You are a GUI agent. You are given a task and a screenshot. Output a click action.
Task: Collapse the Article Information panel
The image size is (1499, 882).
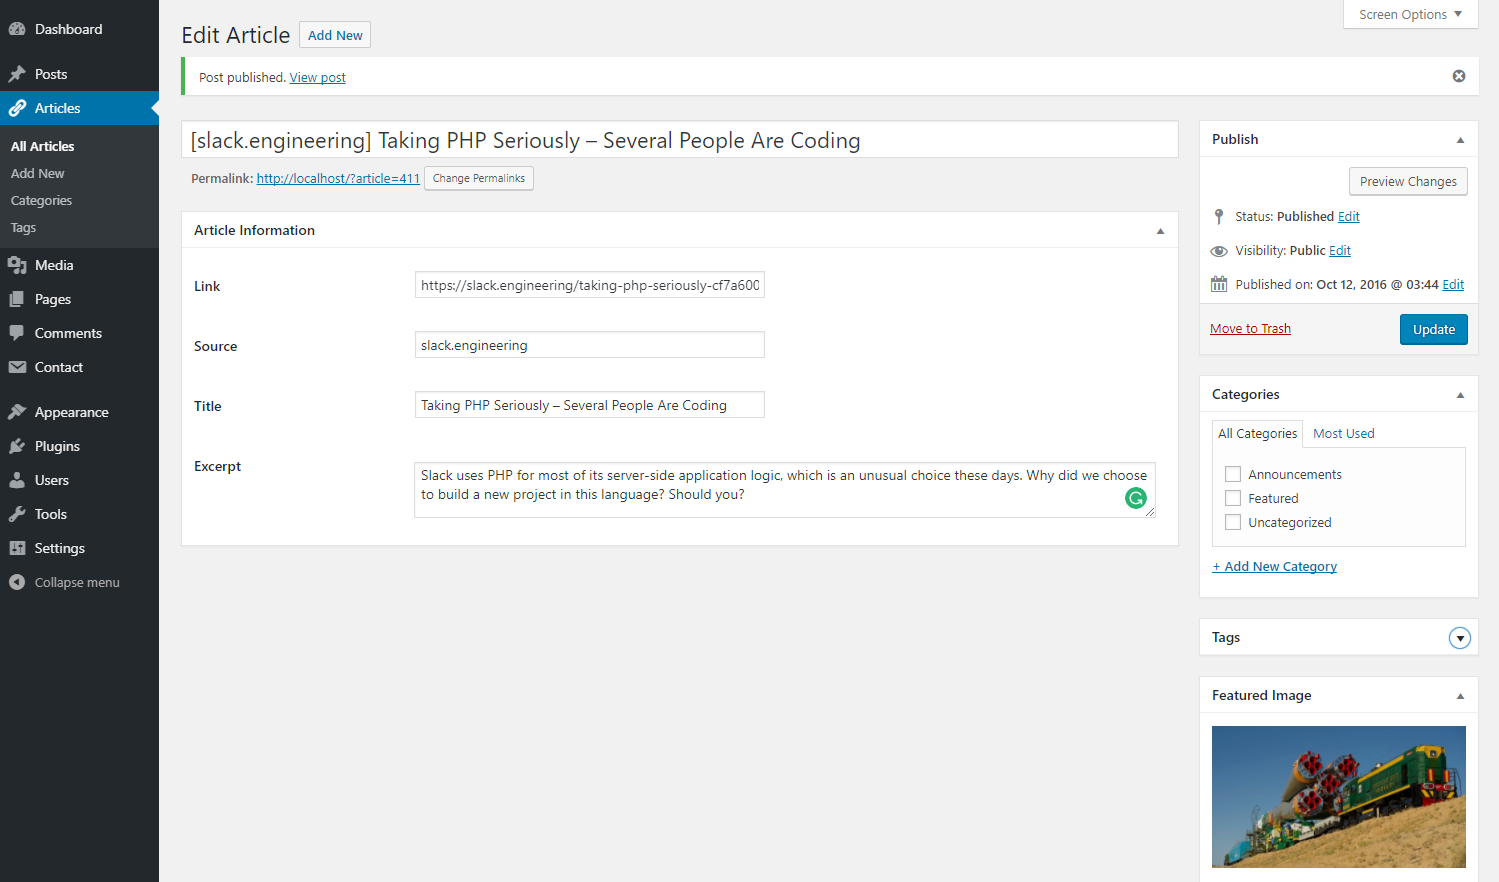[1160, 231]
